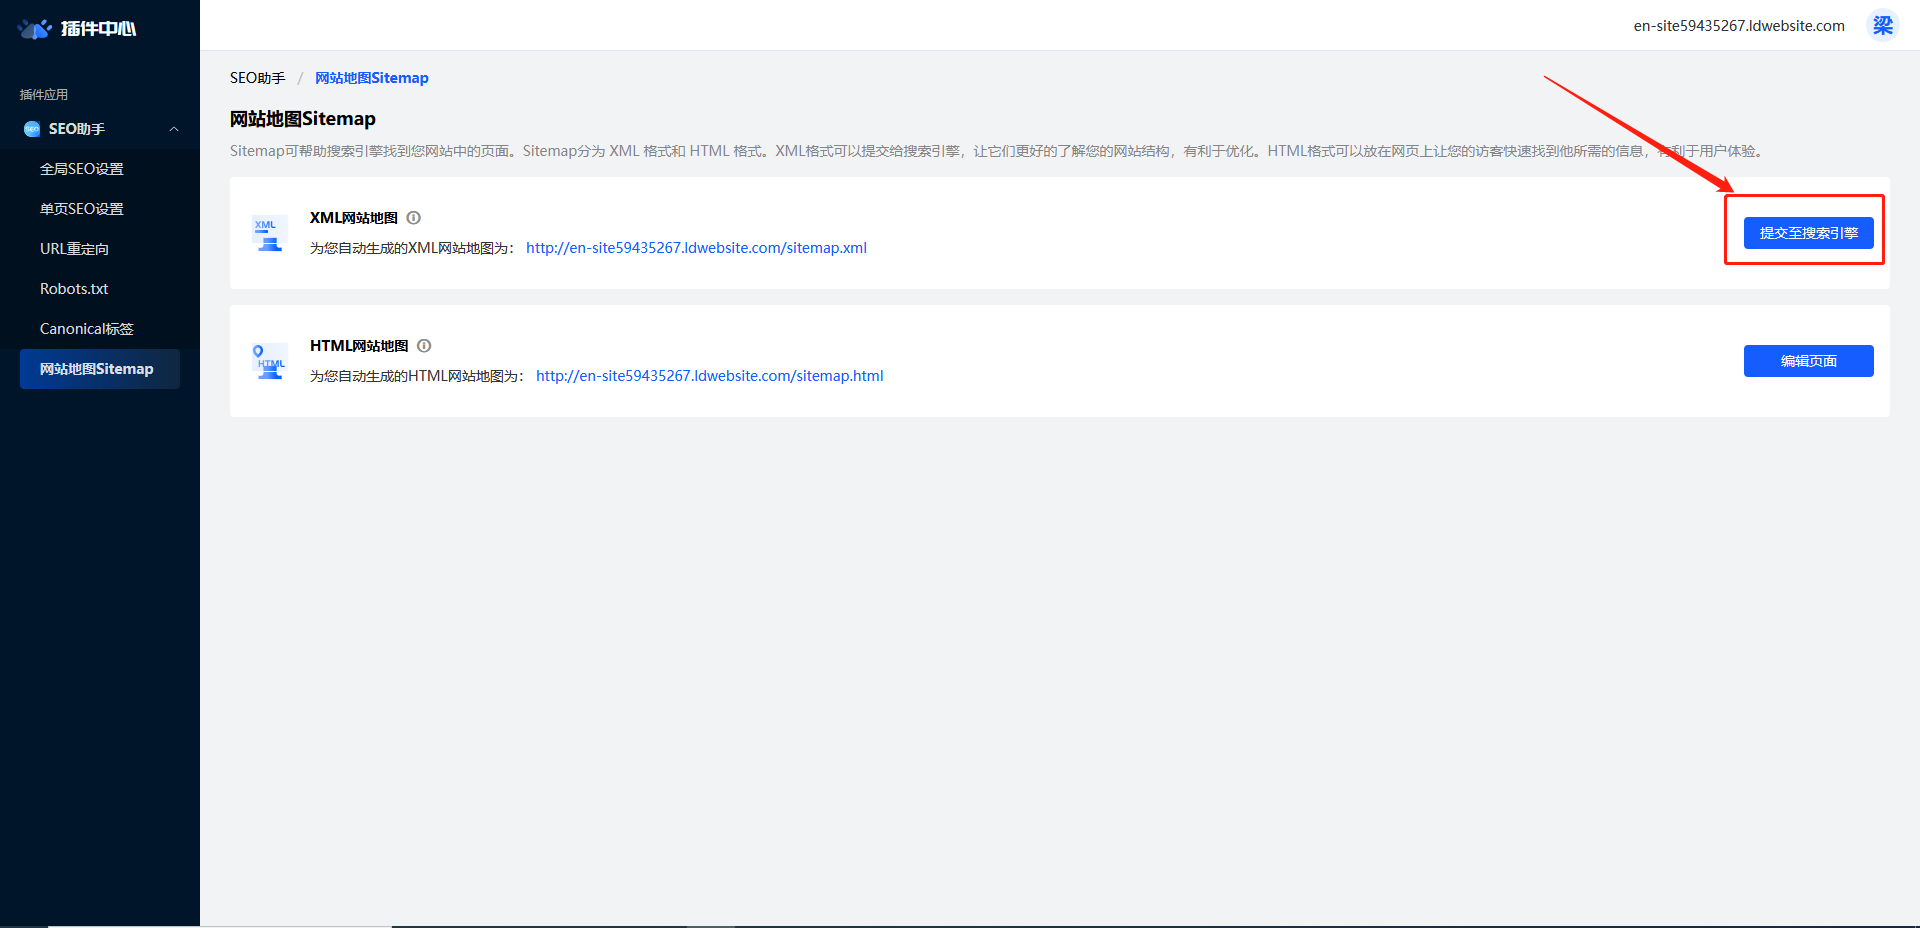The image size is (1920, 928).
Task: Open the sitemap.html link
Action: click(709, 376)
